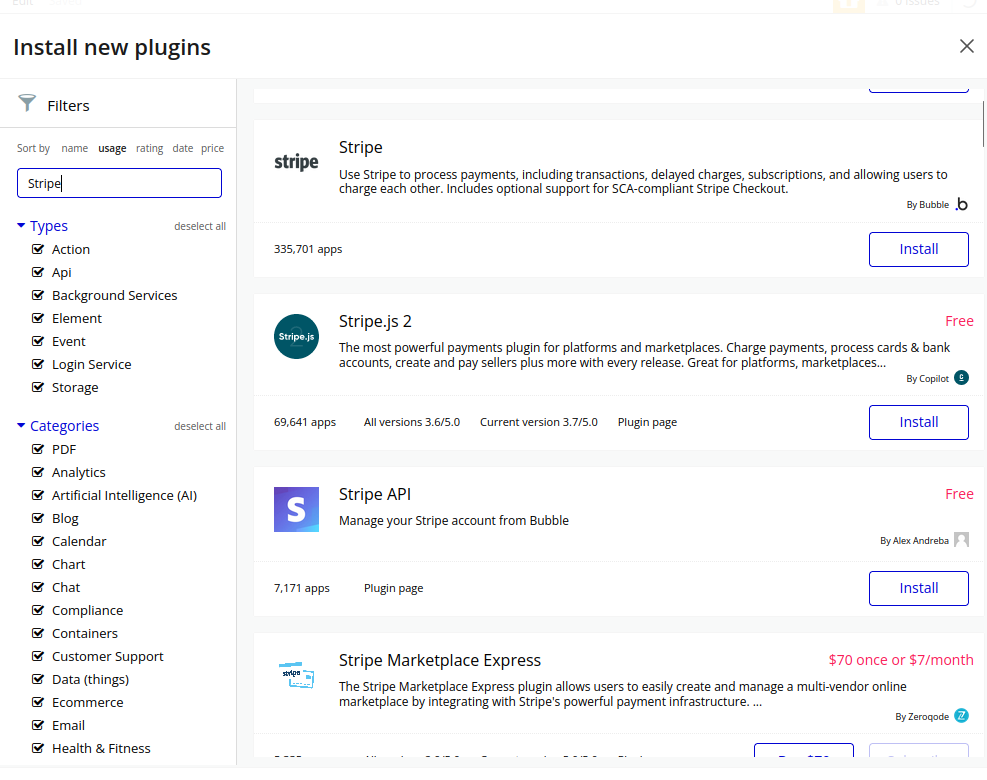Install the Stripe API plugin
The image size is (987, 780).
pos(918,588)
